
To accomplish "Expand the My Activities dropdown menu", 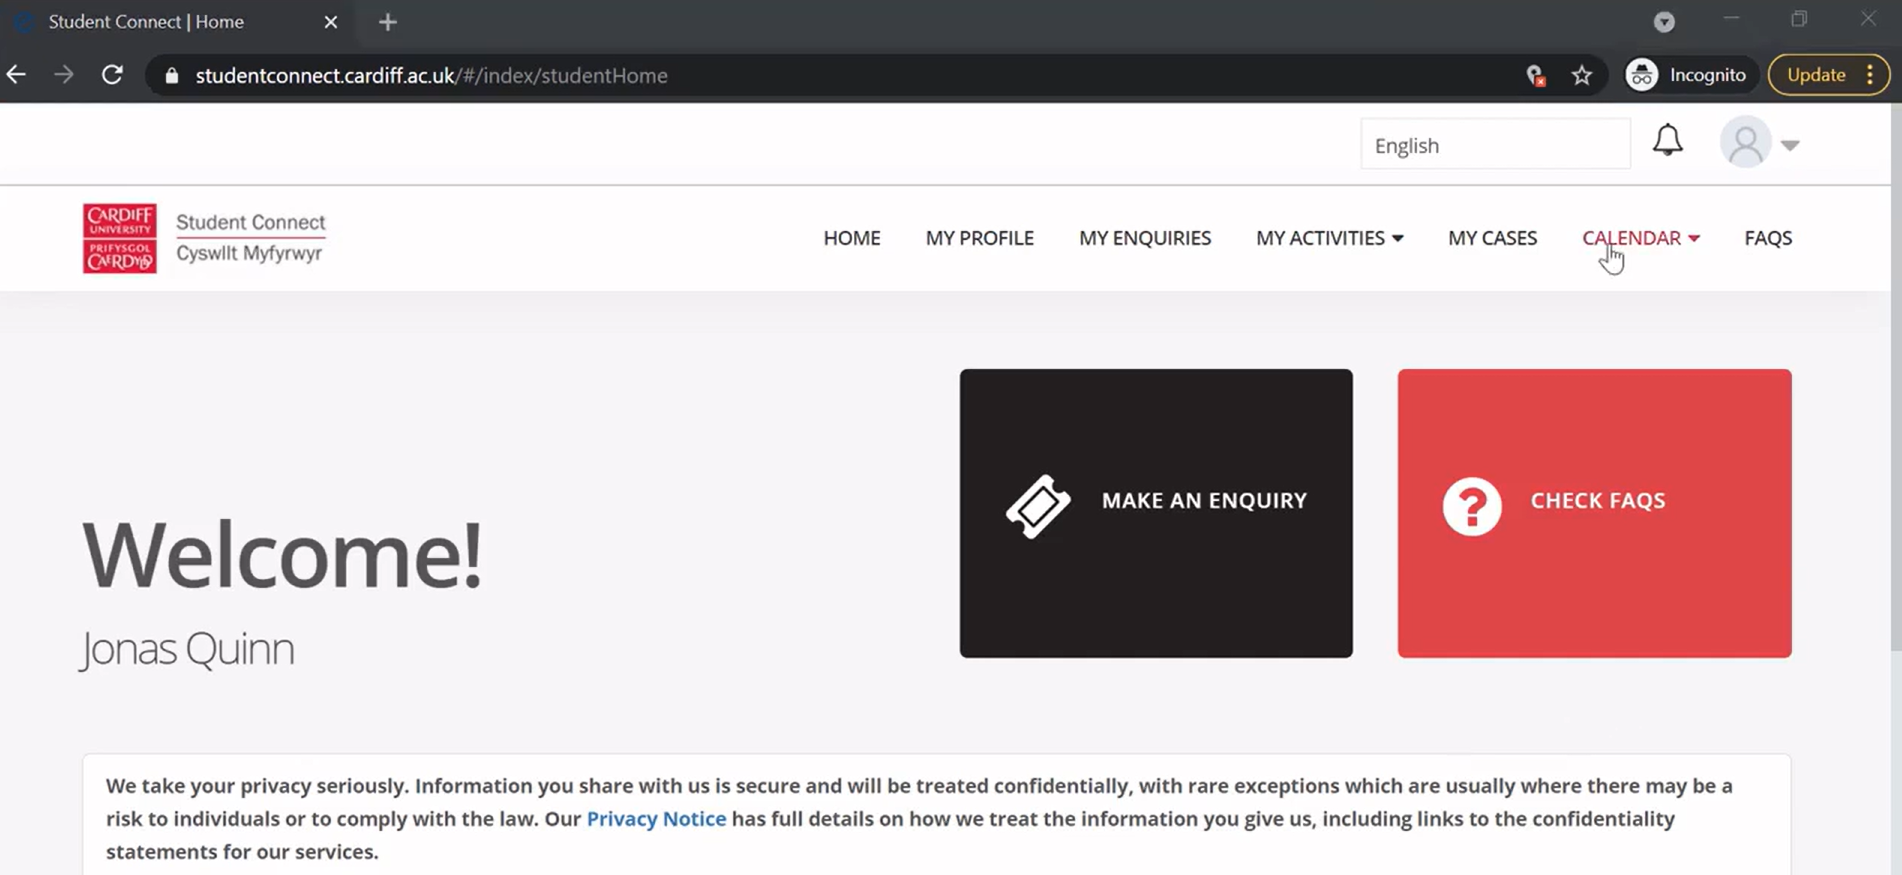I will click(x=1329, y=238).
